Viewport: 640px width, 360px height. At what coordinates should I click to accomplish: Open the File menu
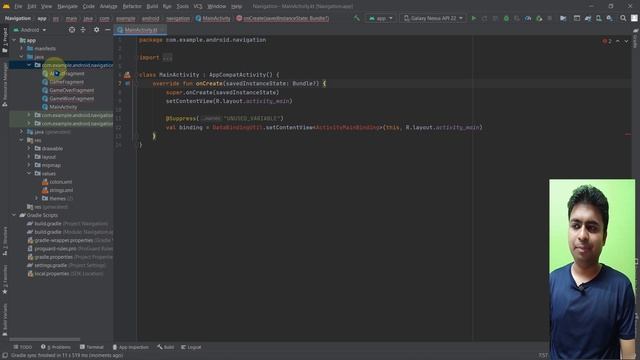click(x=18, y=7)
